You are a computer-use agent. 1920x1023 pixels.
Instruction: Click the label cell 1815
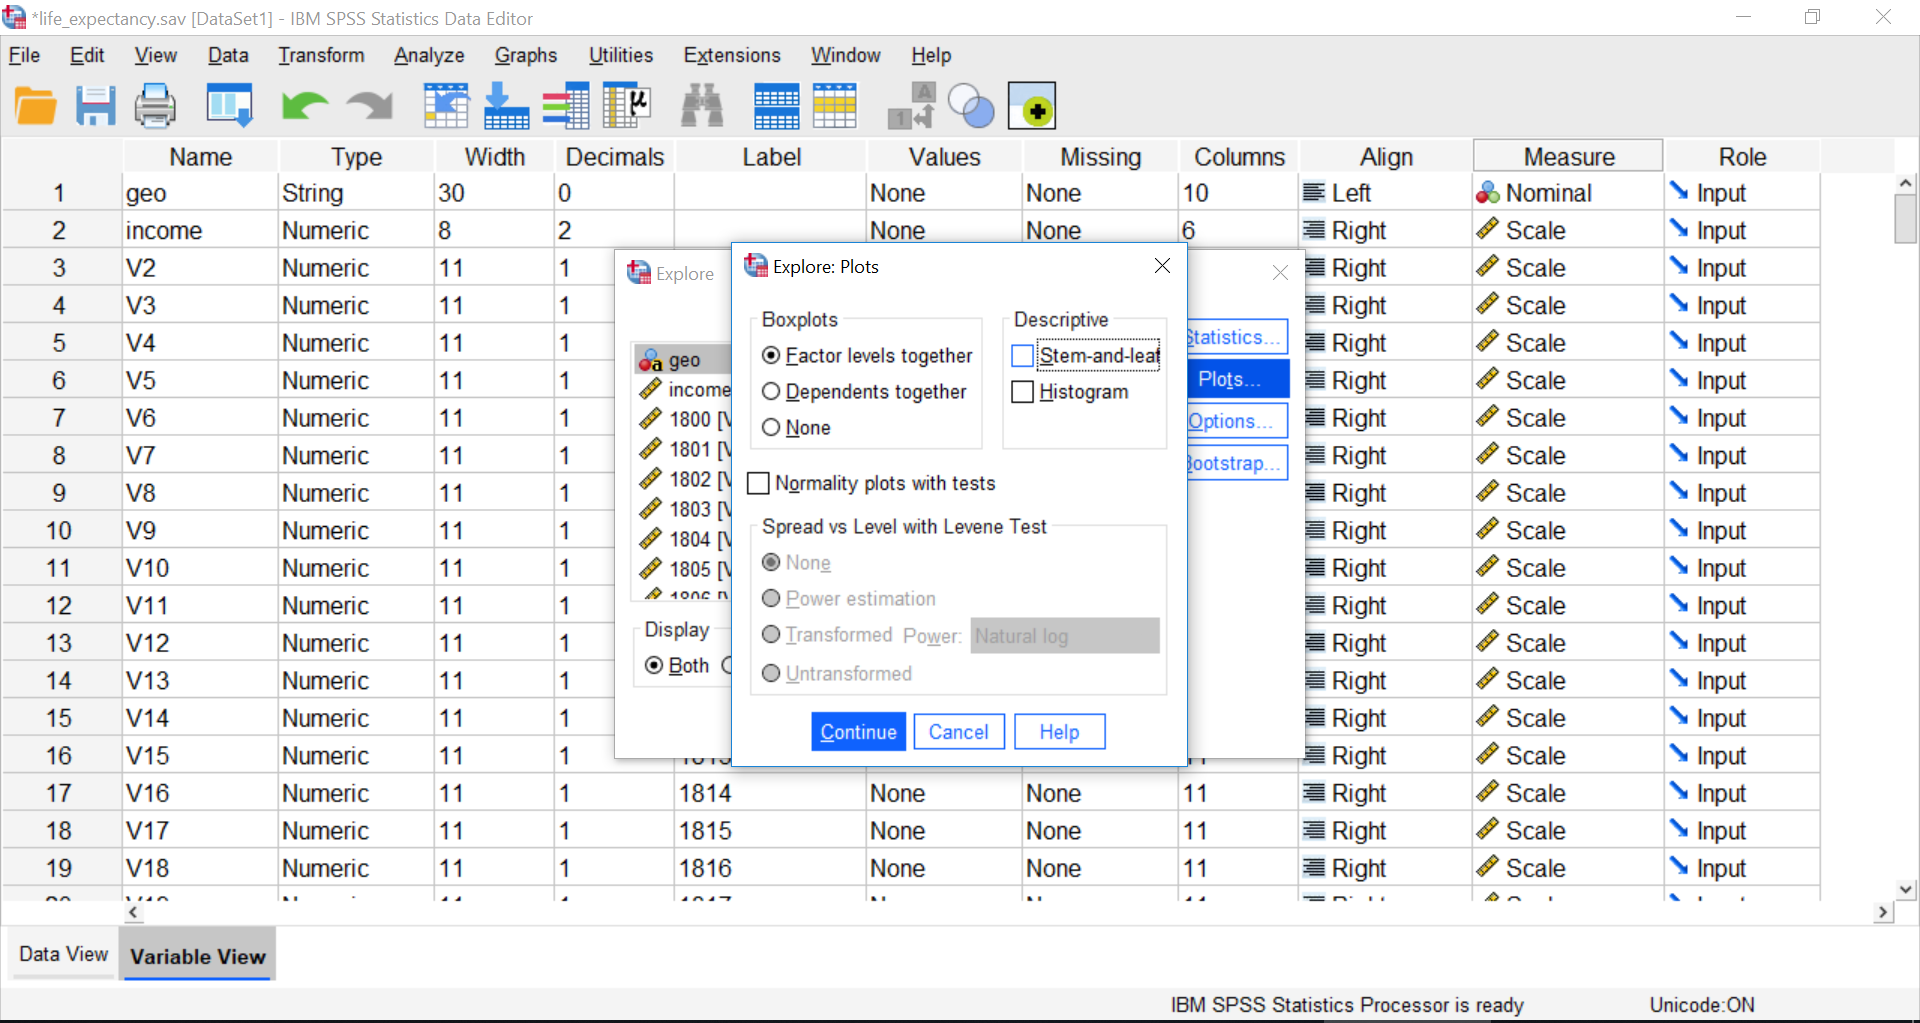point(770,831)
